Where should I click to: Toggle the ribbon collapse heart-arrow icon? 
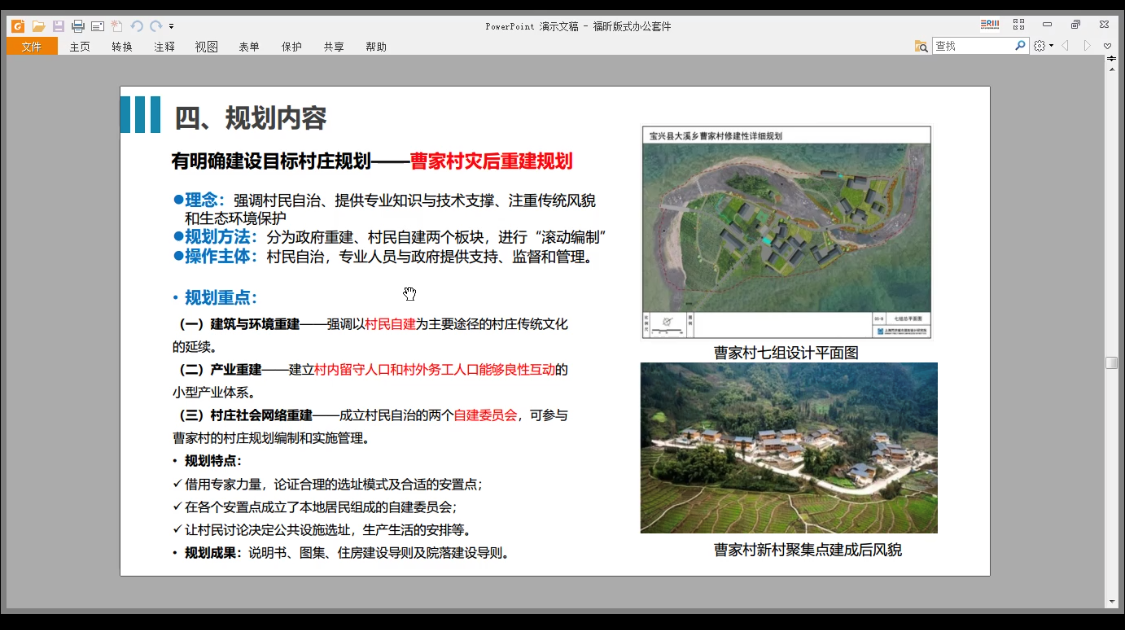[x=1107, y=46]
